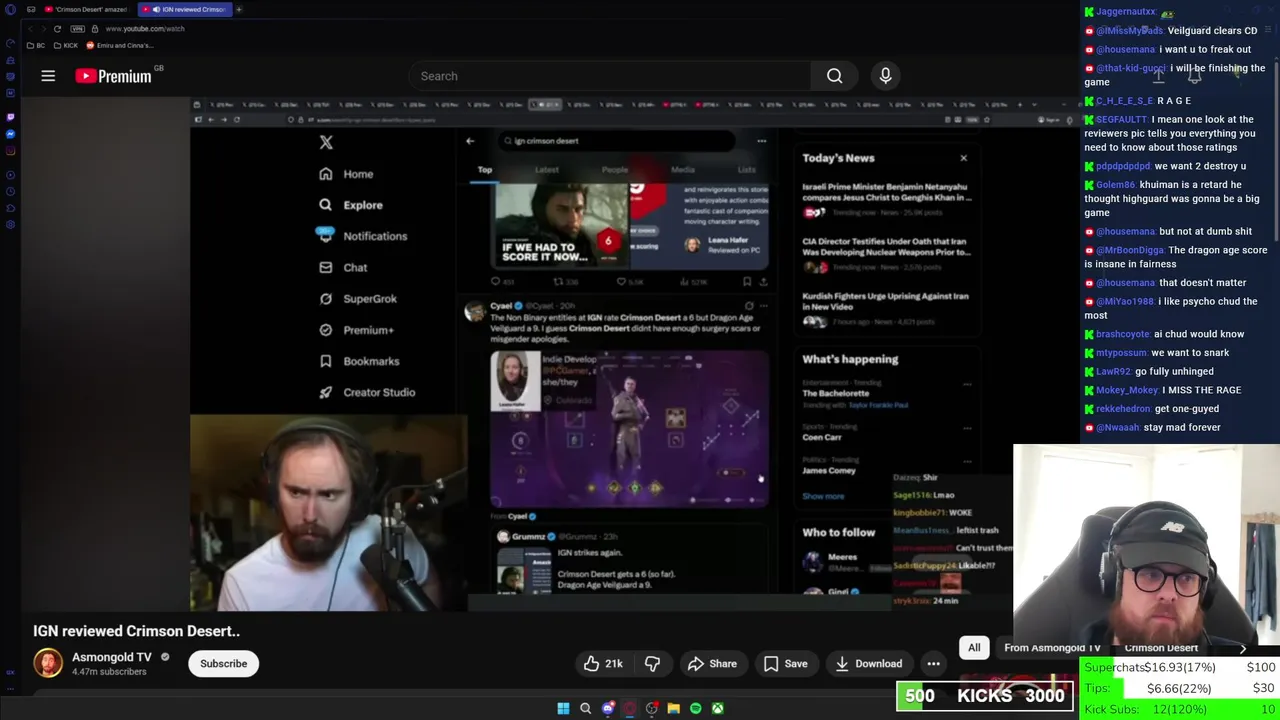
Task: Open the YouTube guide hamburger menu
Action: point(48,76)
